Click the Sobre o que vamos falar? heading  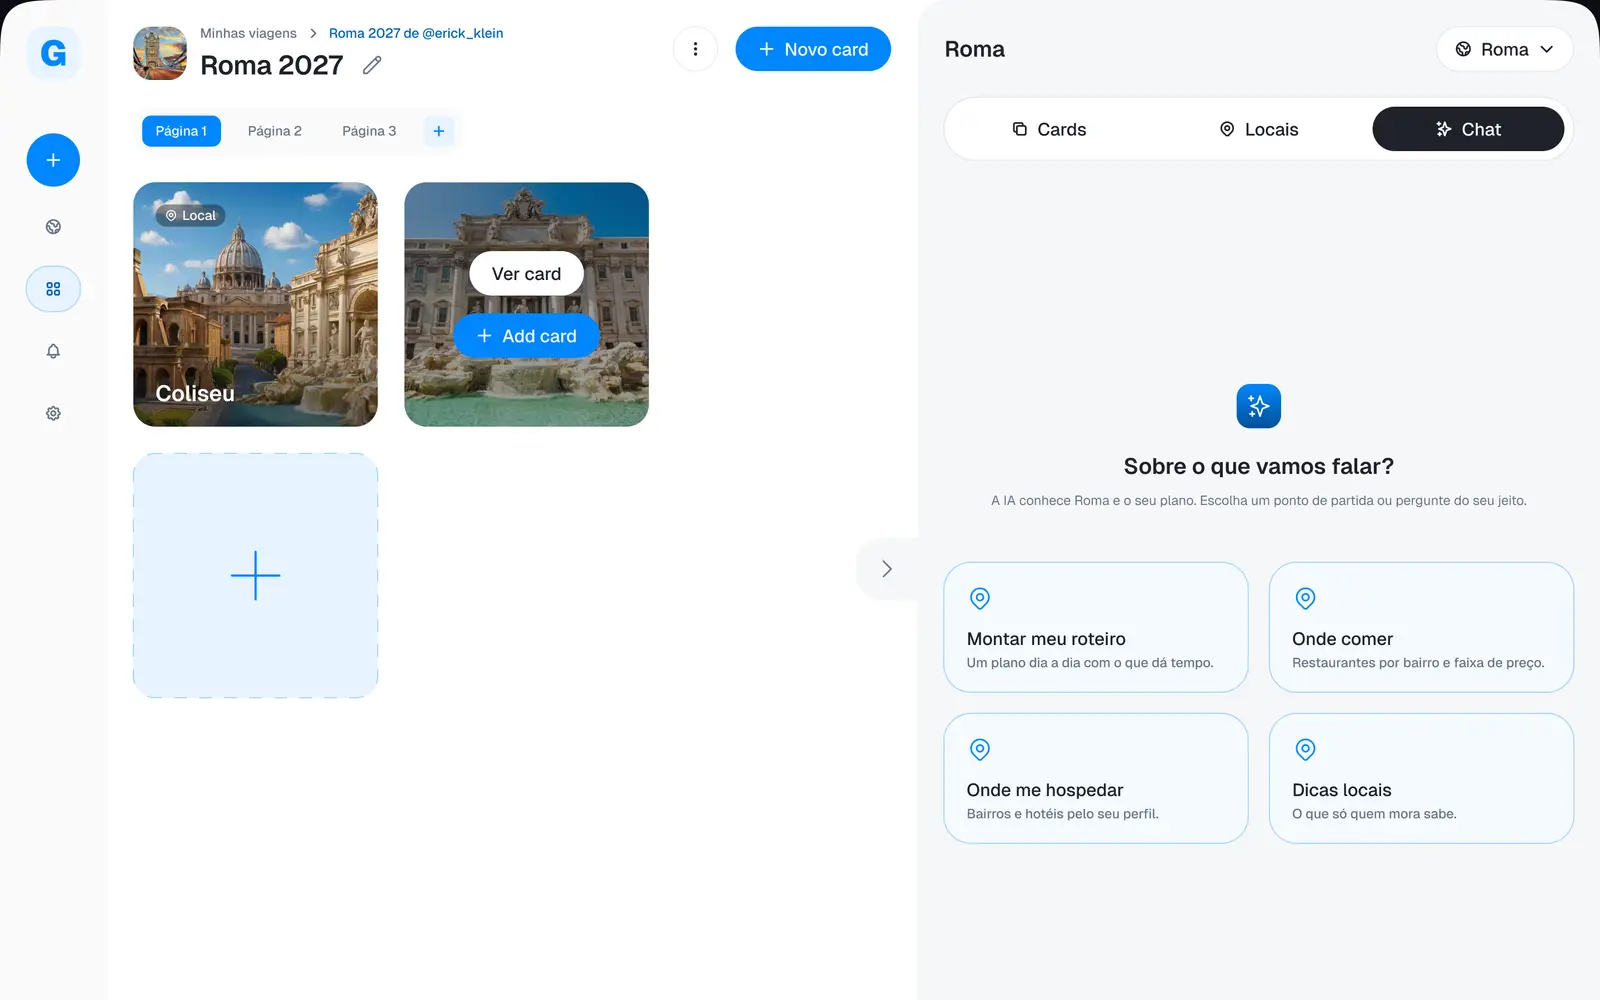[x=1258, y=466]
